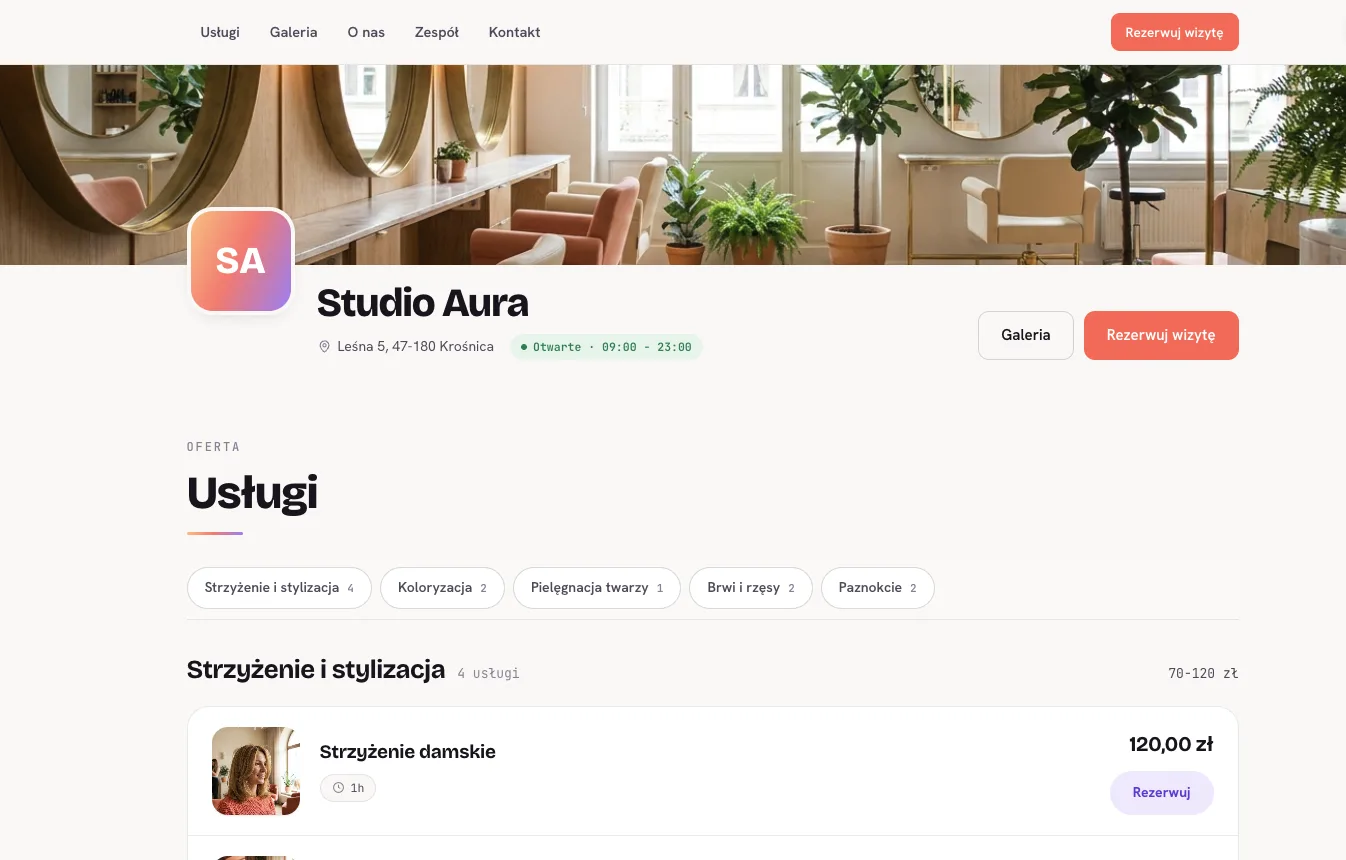Viewport: 1346px width, 860px height.
Task: Select the Strzyżenie i stylizacja category tab
Action: click(279, 588)
